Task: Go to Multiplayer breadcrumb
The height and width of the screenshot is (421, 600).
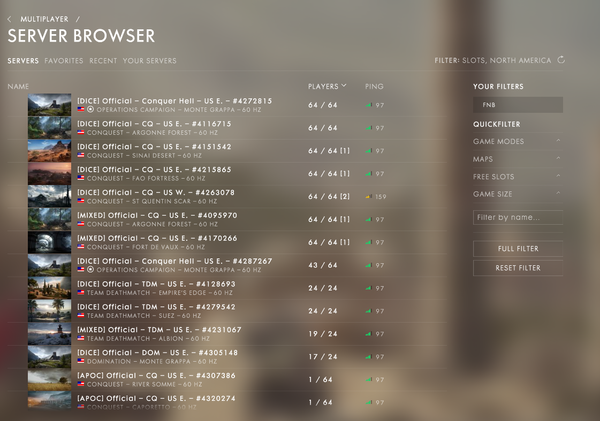Action: 44,19
